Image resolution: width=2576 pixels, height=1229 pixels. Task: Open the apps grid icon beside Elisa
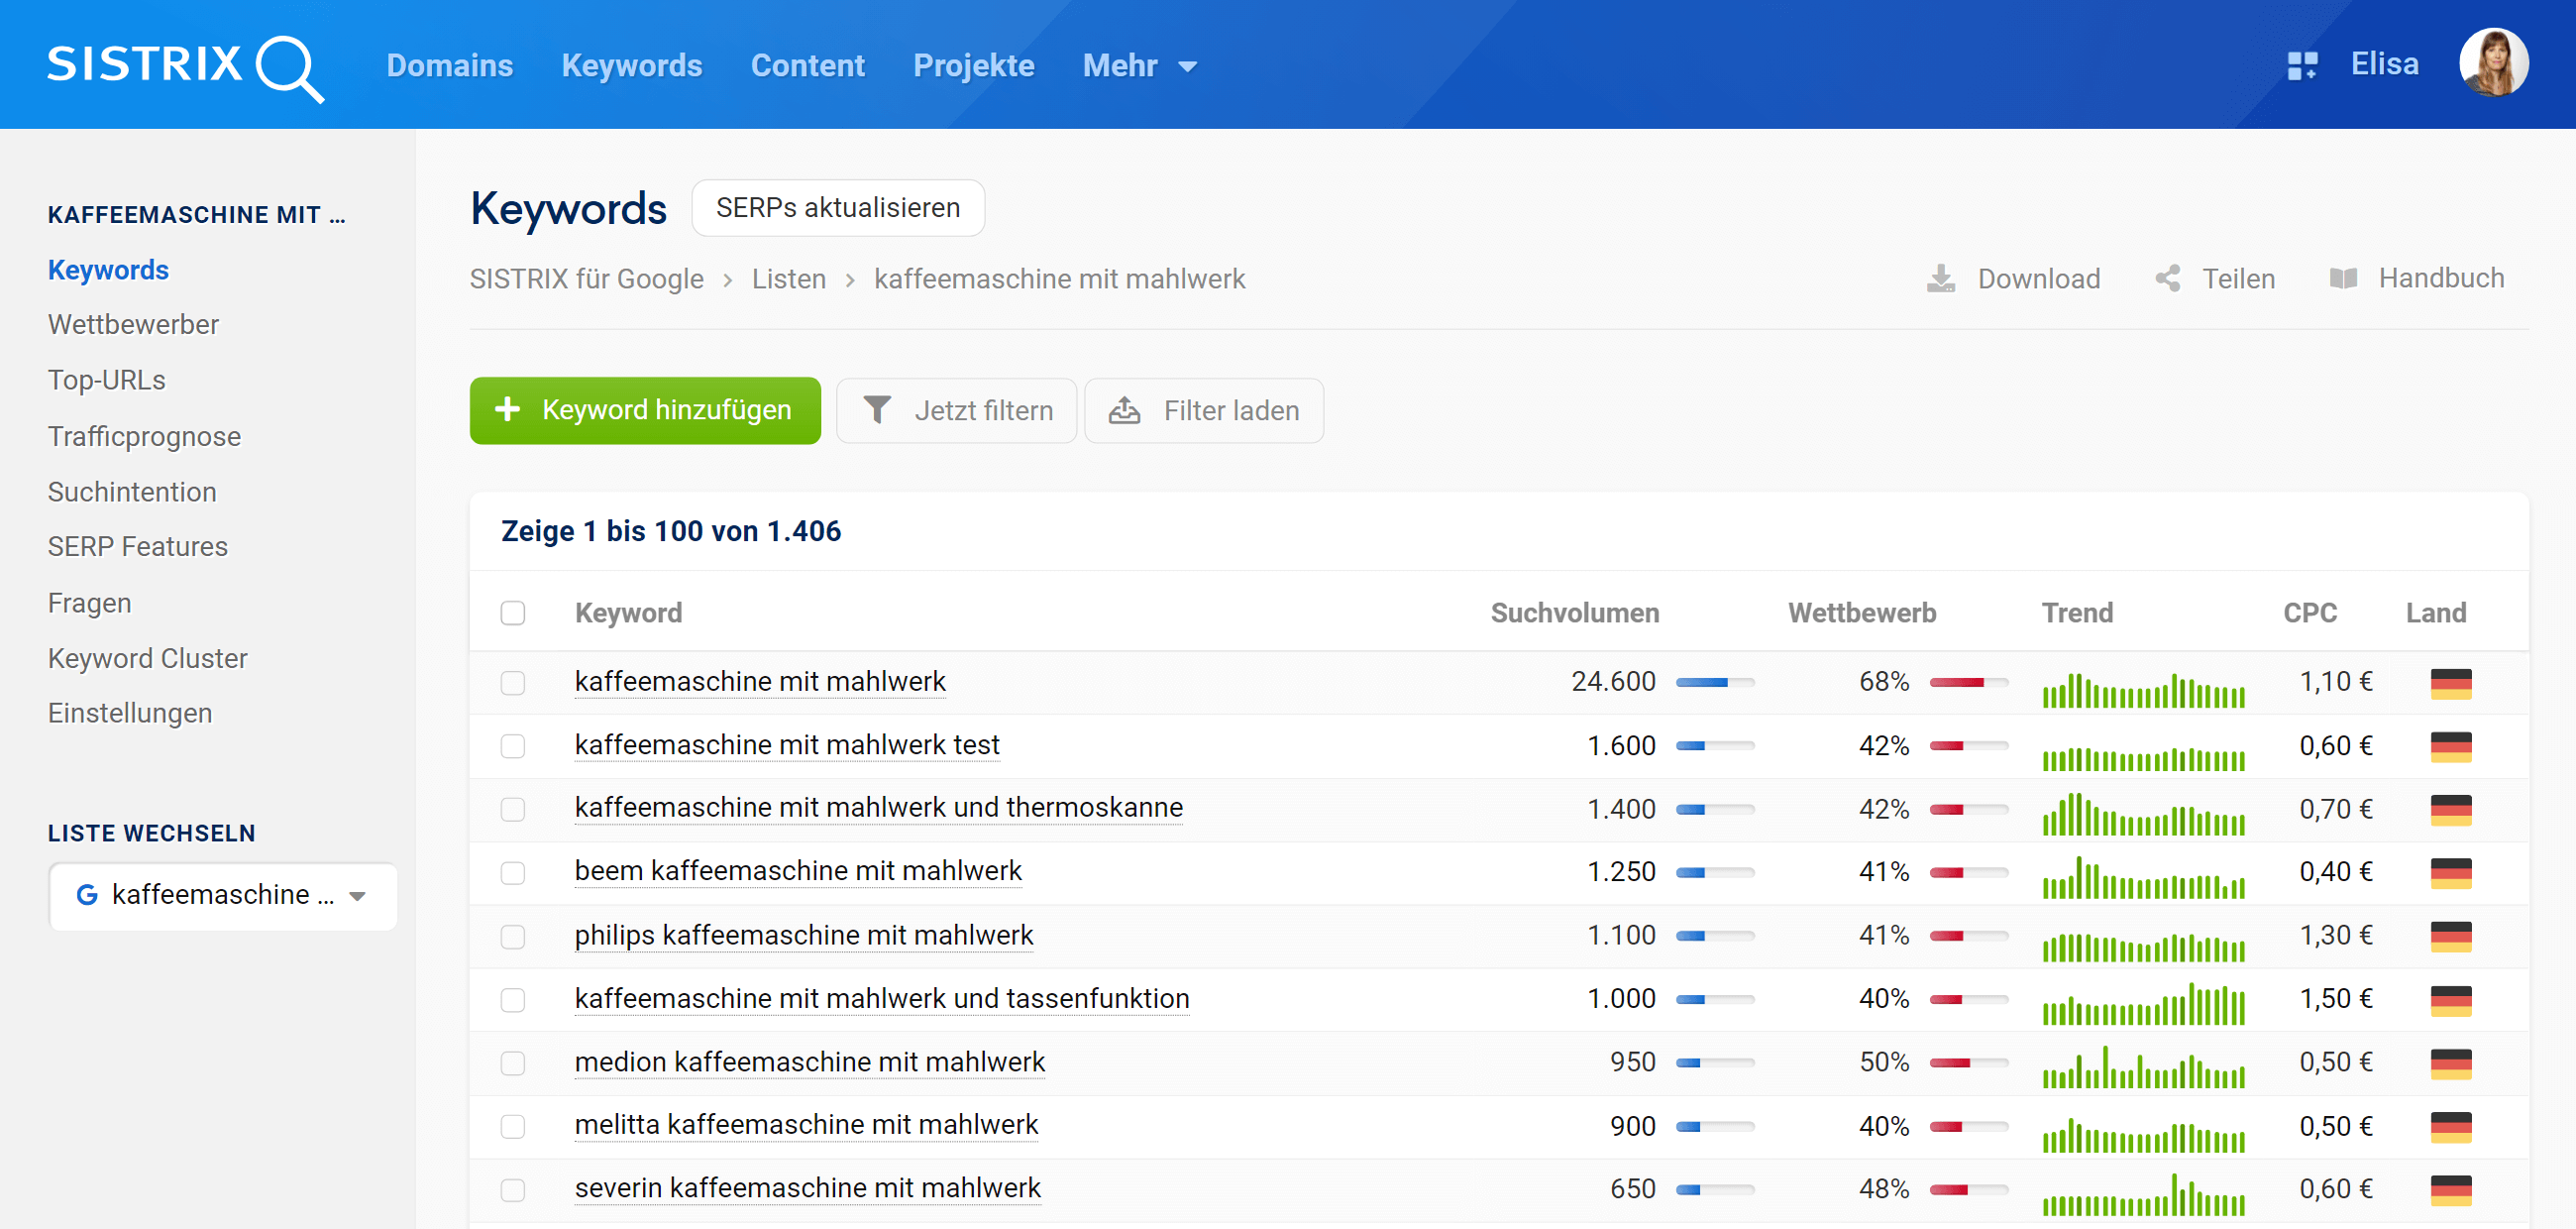pyautogui.click(x=2302, y=66)
